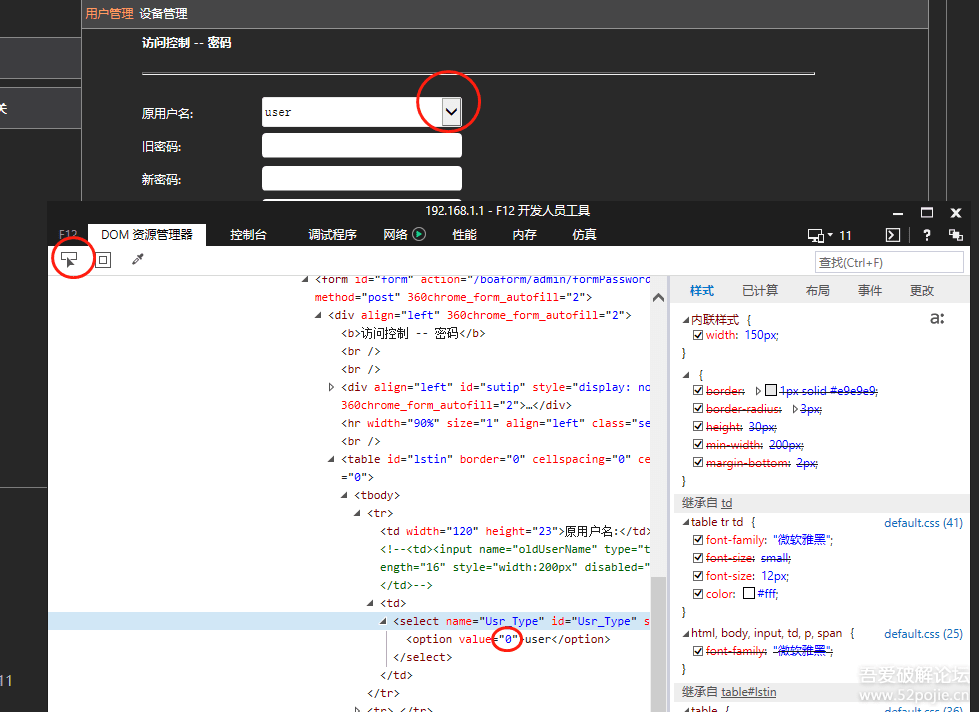979x712 pixels.
Task: Switch to the 已计算 pane
Action: pos(760,290)
